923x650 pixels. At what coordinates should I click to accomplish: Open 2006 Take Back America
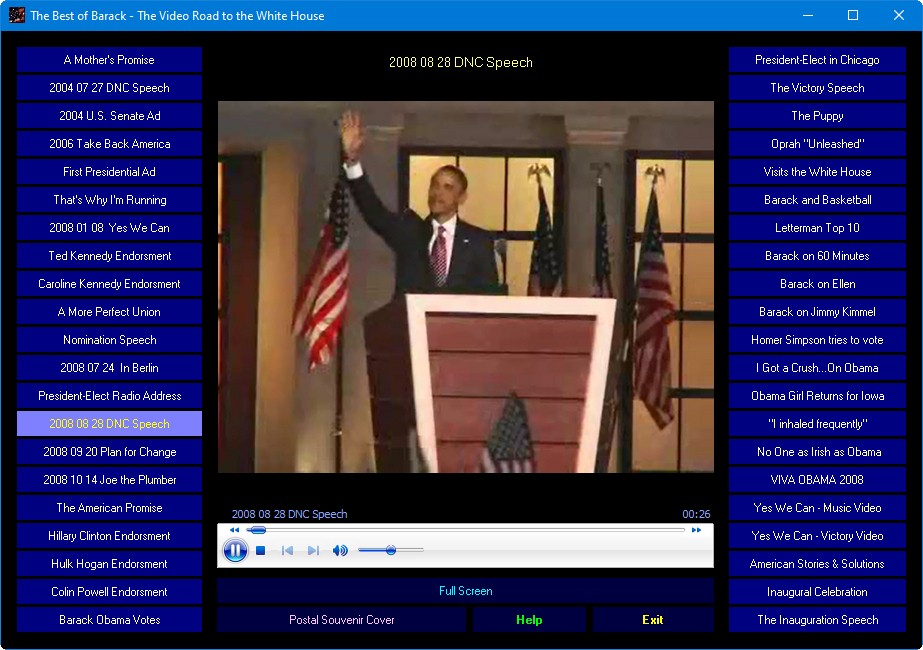tap(109, 144)
